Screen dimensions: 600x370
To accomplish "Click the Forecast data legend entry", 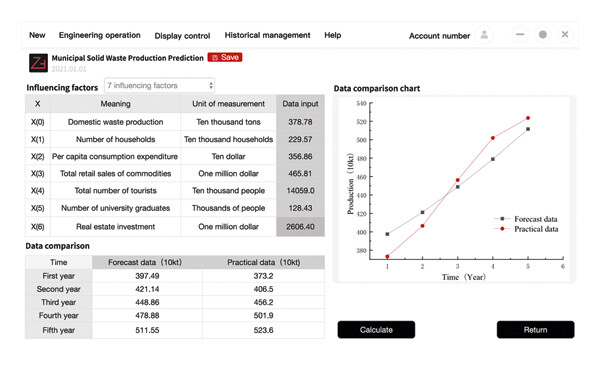I will [526, 219].
